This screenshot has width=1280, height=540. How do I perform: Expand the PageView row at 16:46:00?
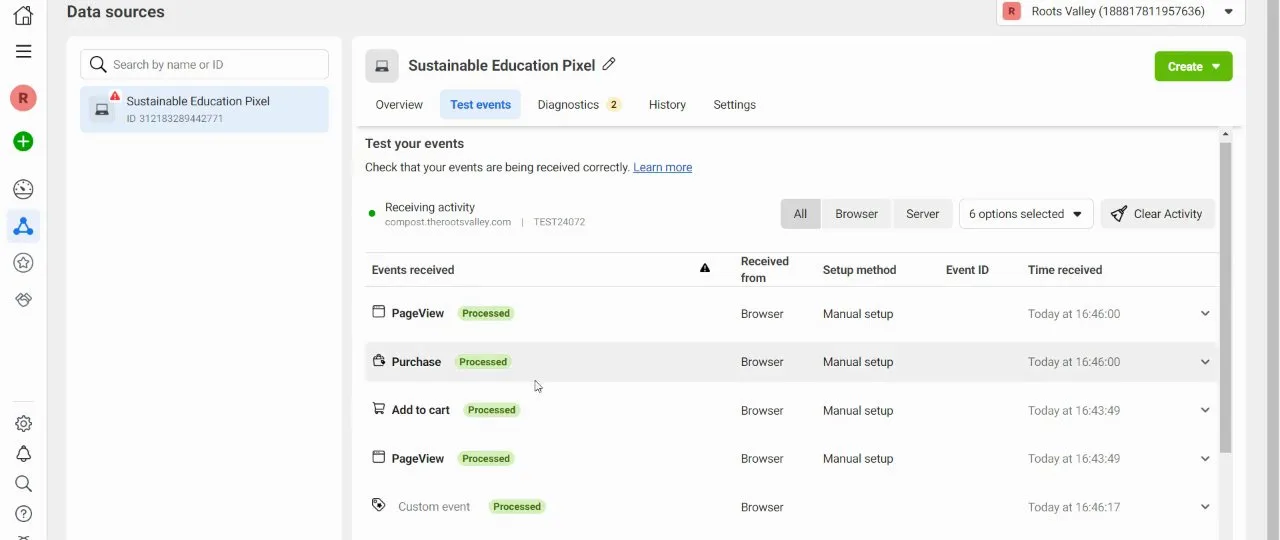[1205, 314]
